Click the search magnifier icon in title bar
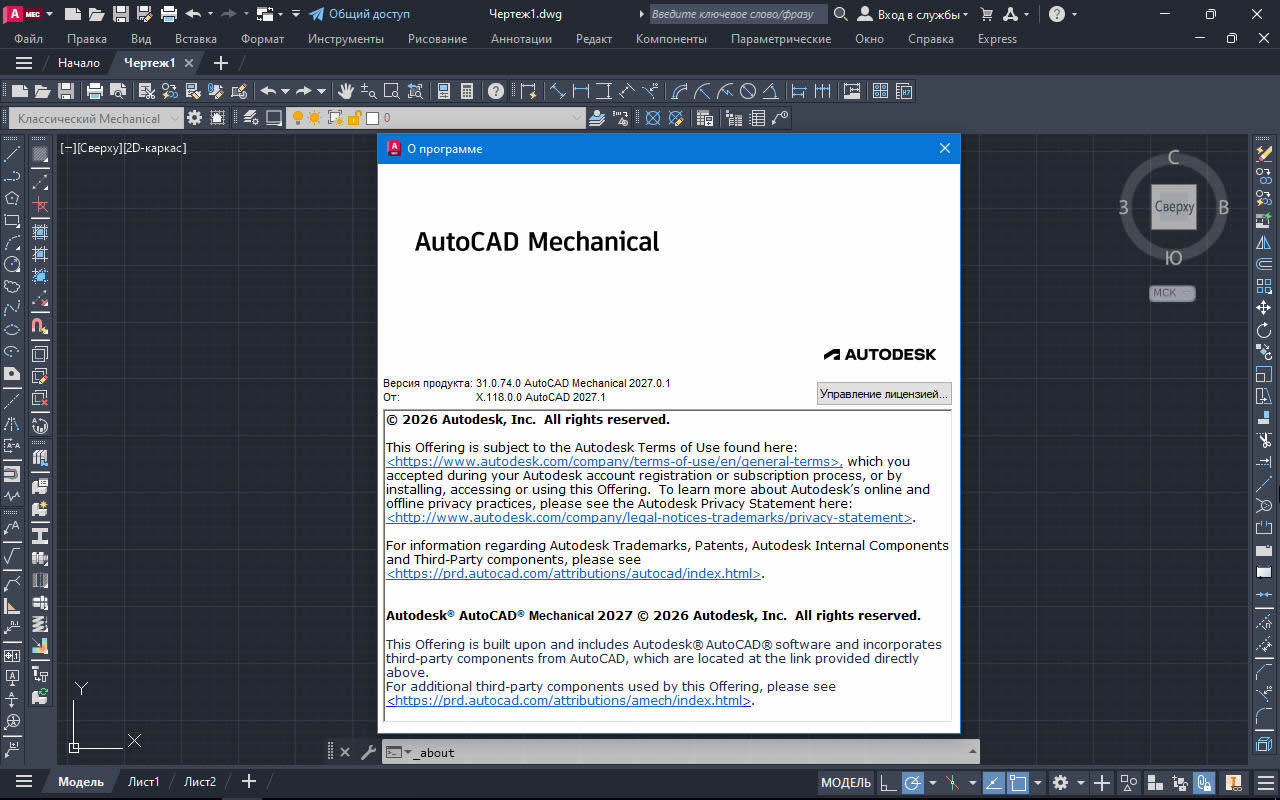The width and height of the screenshot is (1280, 800). pyautogui.click(x=841, y=14)
